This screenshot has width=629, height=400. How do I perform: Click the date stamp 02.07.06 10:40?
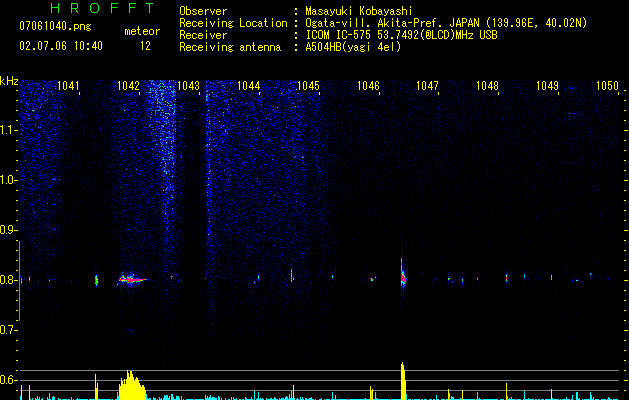point(61,46)
